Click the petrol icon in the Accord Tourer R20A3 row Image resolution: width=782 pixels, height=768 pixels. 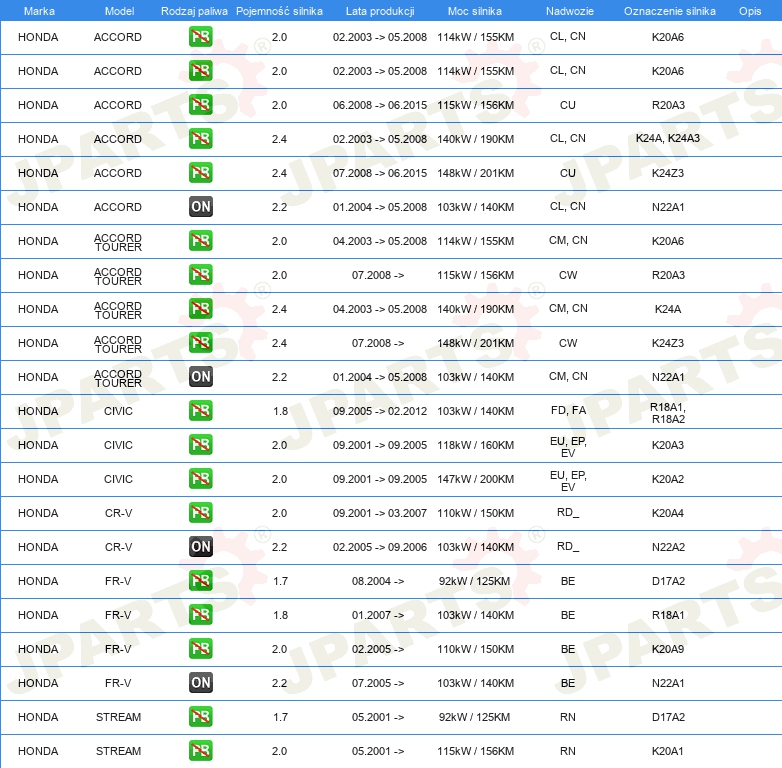tap(200, 275)
